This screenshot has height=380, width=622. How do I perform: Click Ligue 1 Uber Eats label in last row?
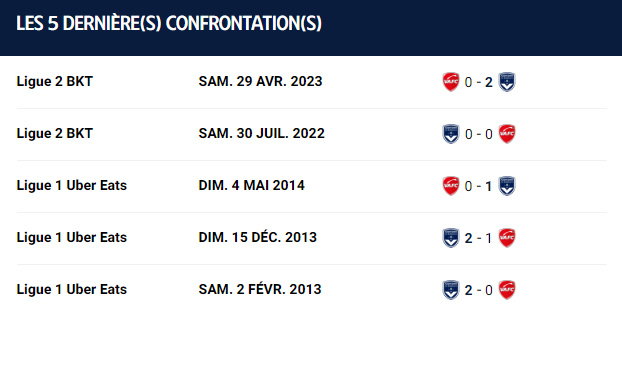[72, 290]
